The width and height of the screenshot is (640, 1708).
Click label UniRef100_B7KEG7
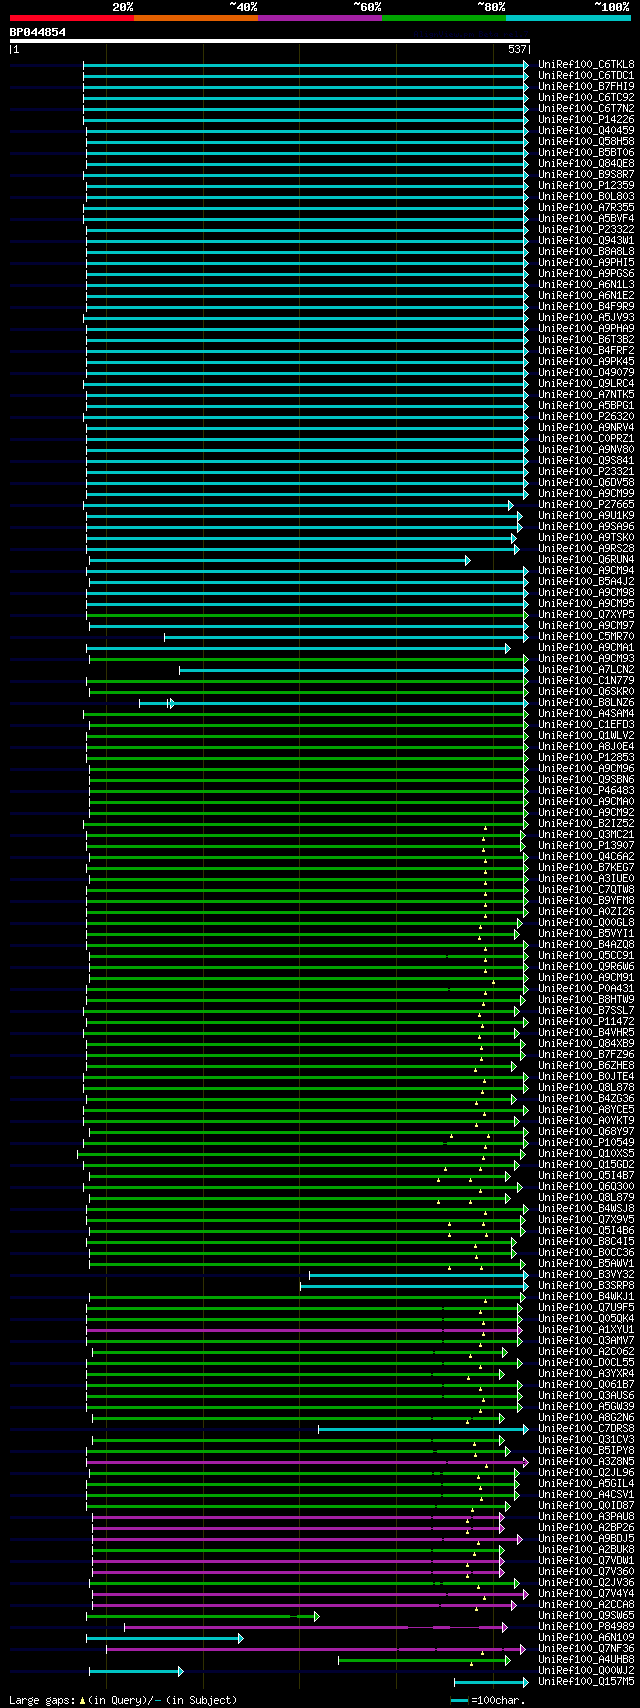pyautogui.click(x=586, y=867)
